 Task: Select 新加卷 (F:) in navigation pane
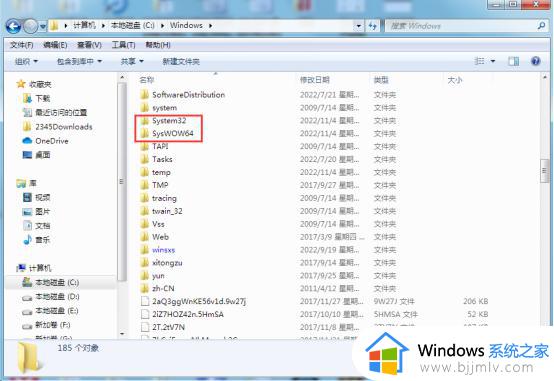(x=46, y=325)
